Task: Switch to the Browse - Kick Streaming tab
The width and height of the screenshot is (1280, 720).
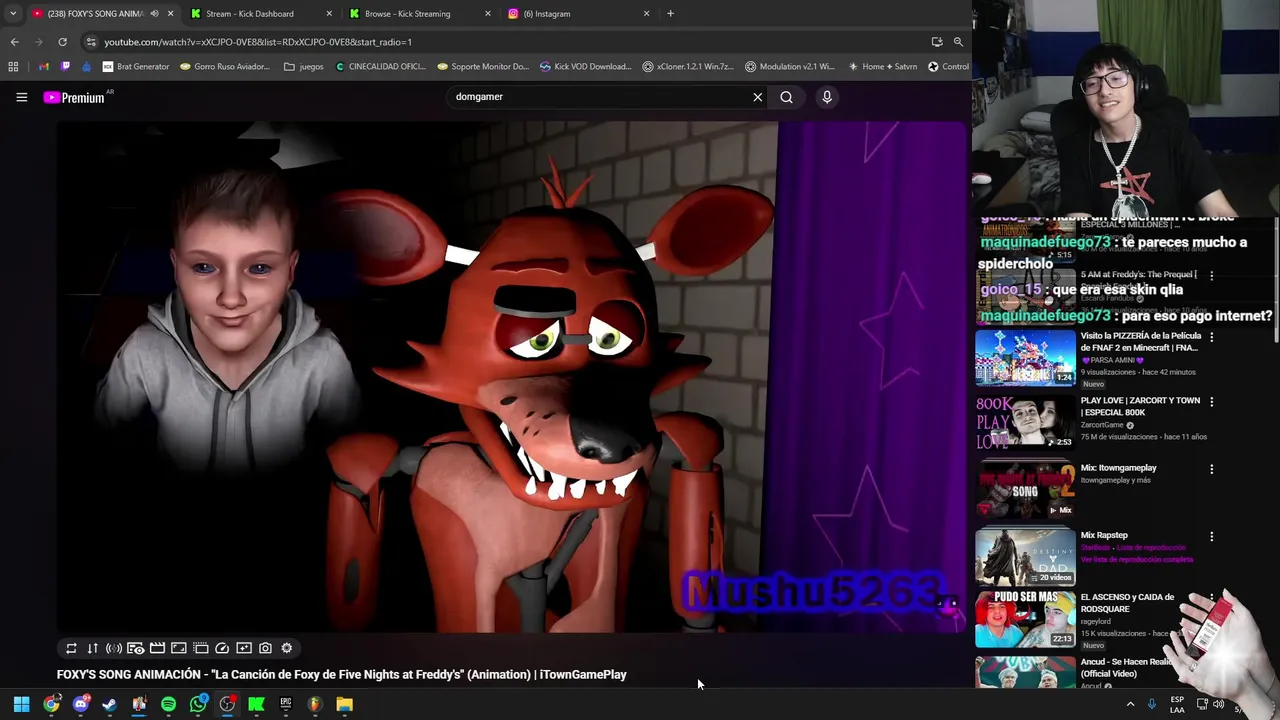Action: pos(407,14)
